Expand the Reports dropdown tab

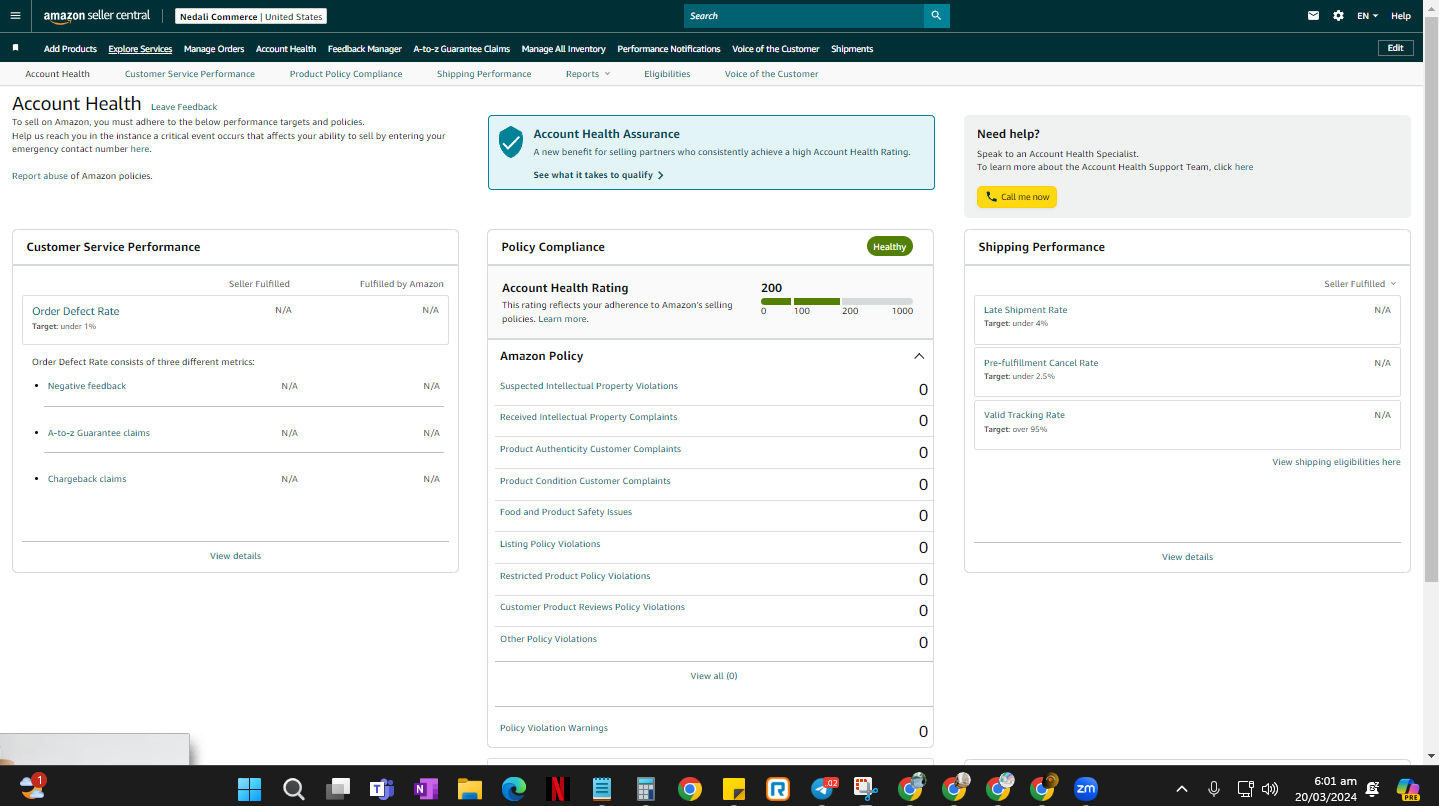[587, 74]
